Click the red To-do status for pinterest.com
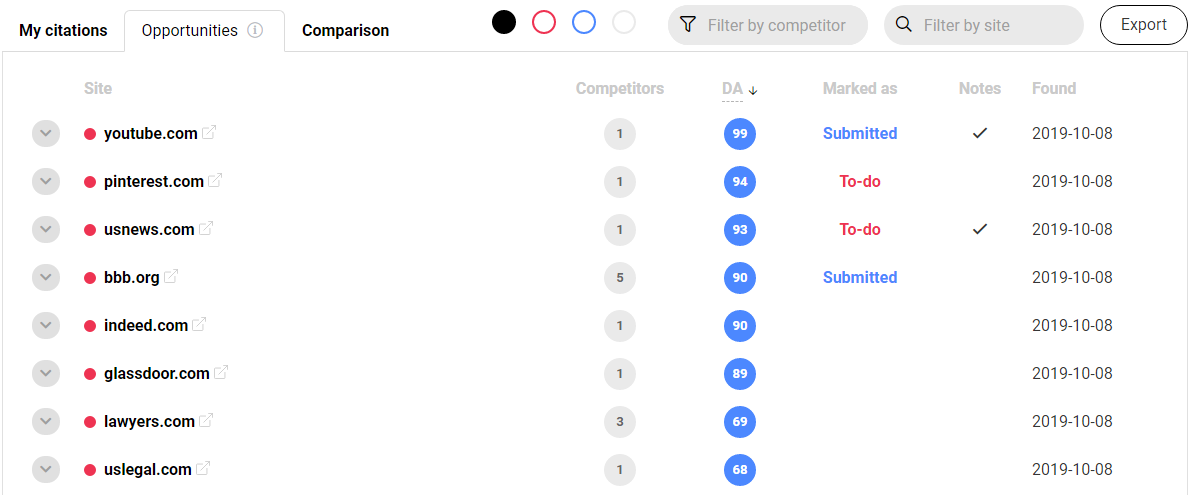 click(860, 181)
